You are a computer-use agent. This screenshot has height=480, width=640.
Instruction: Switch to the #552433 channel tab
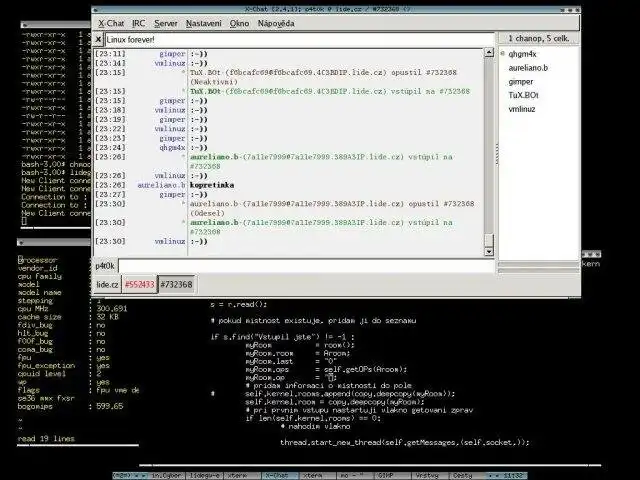pos(140,284)
